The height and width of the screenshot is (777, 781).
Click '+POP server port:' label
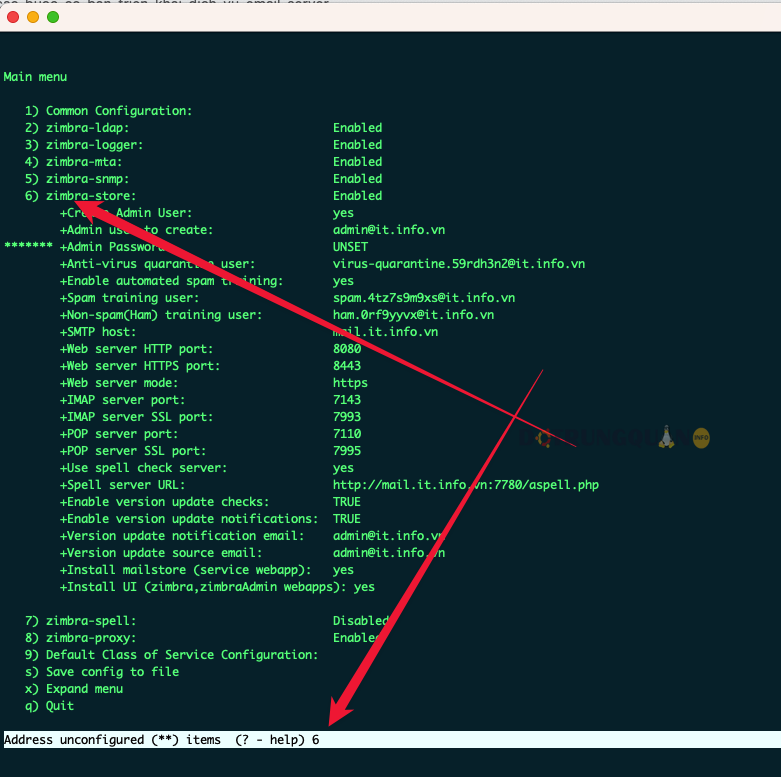coord(119,433)
